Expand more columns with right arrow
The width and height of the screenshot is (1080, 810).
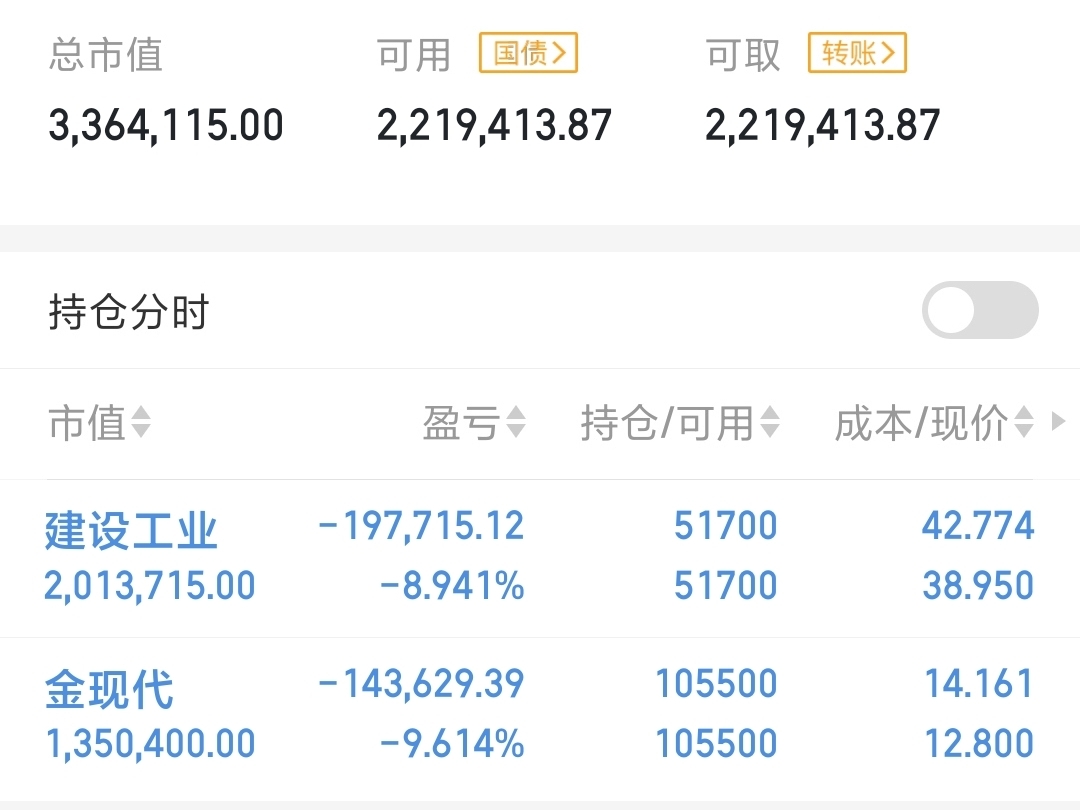tap(1059, 421)
